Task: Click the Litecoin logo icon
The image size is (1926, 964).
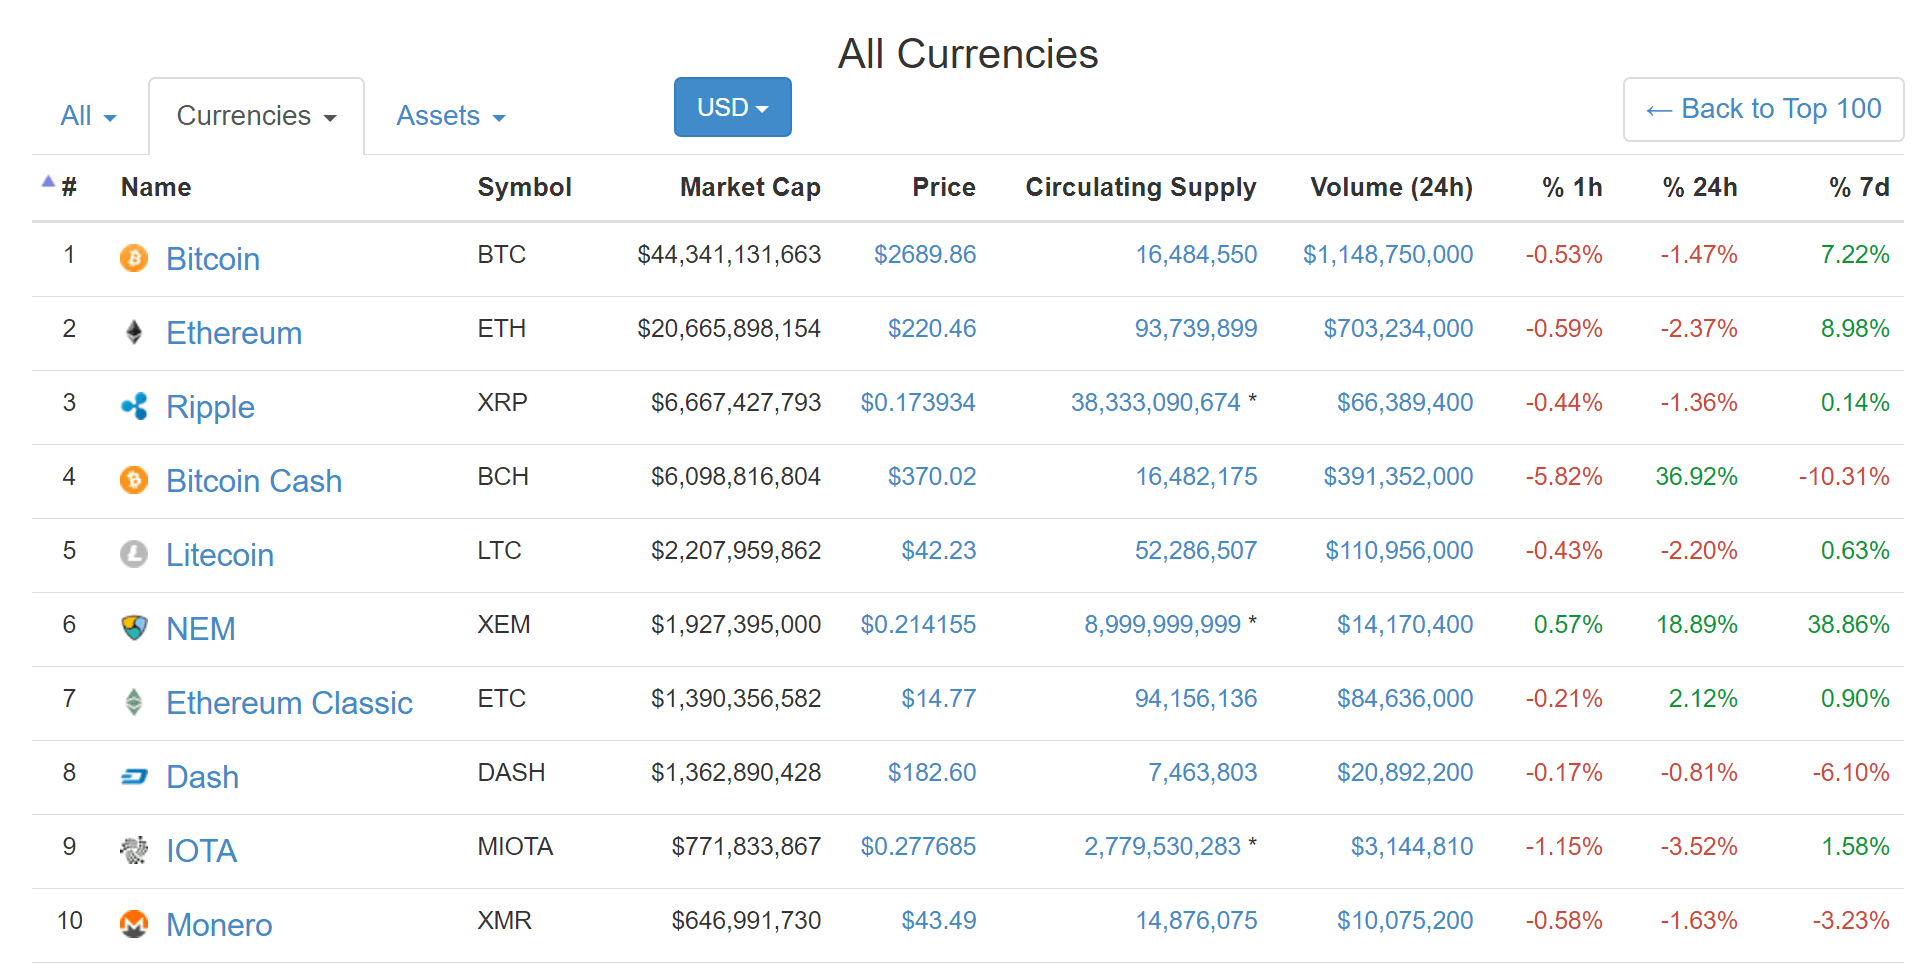Action: pyautogui.click(x=134, y=555)
